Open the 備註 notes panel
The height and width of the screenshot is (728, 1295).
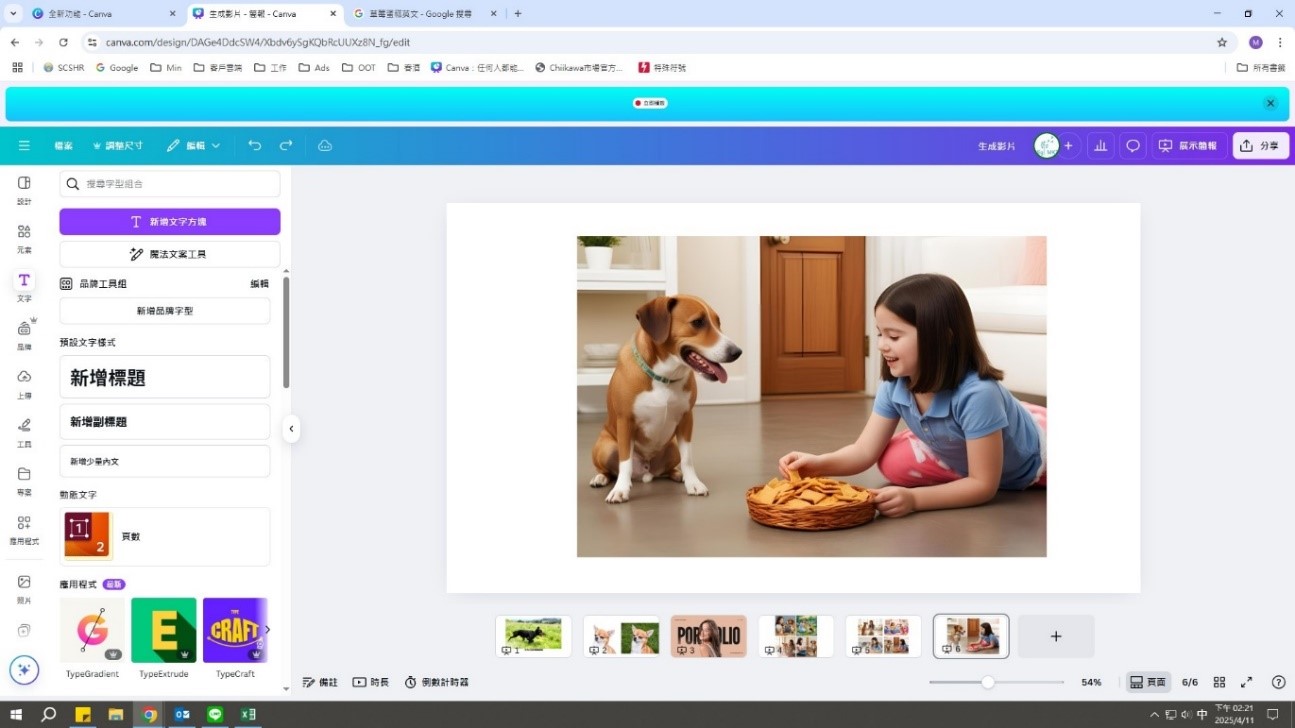pos(320,682)
